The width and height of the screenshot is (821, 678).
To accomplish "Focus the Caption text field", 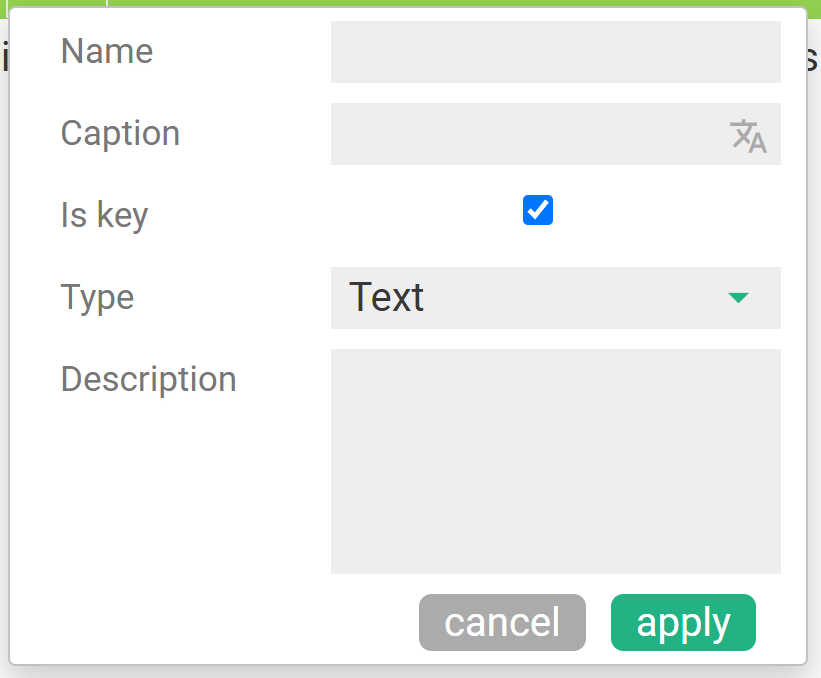I will pyautogui.click(x=556, y=134).
